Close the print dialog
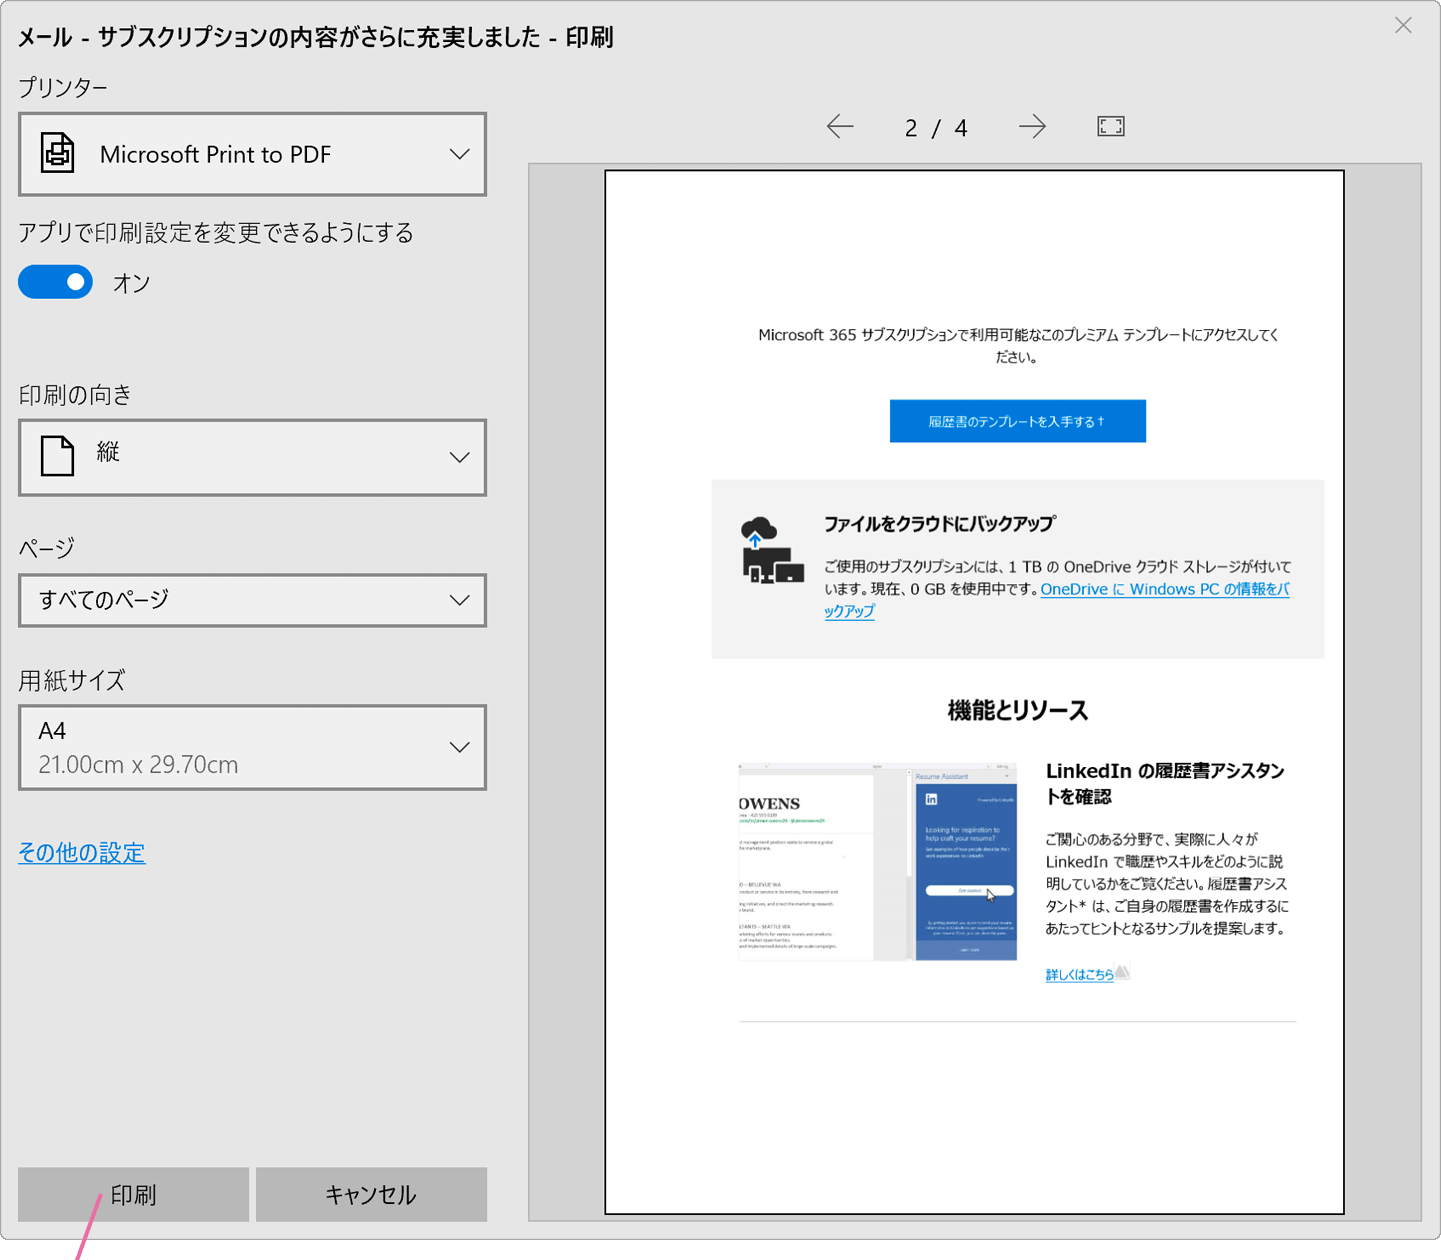Image resolution: width=1441 pixels, height=1260 pixels. 1403,25
